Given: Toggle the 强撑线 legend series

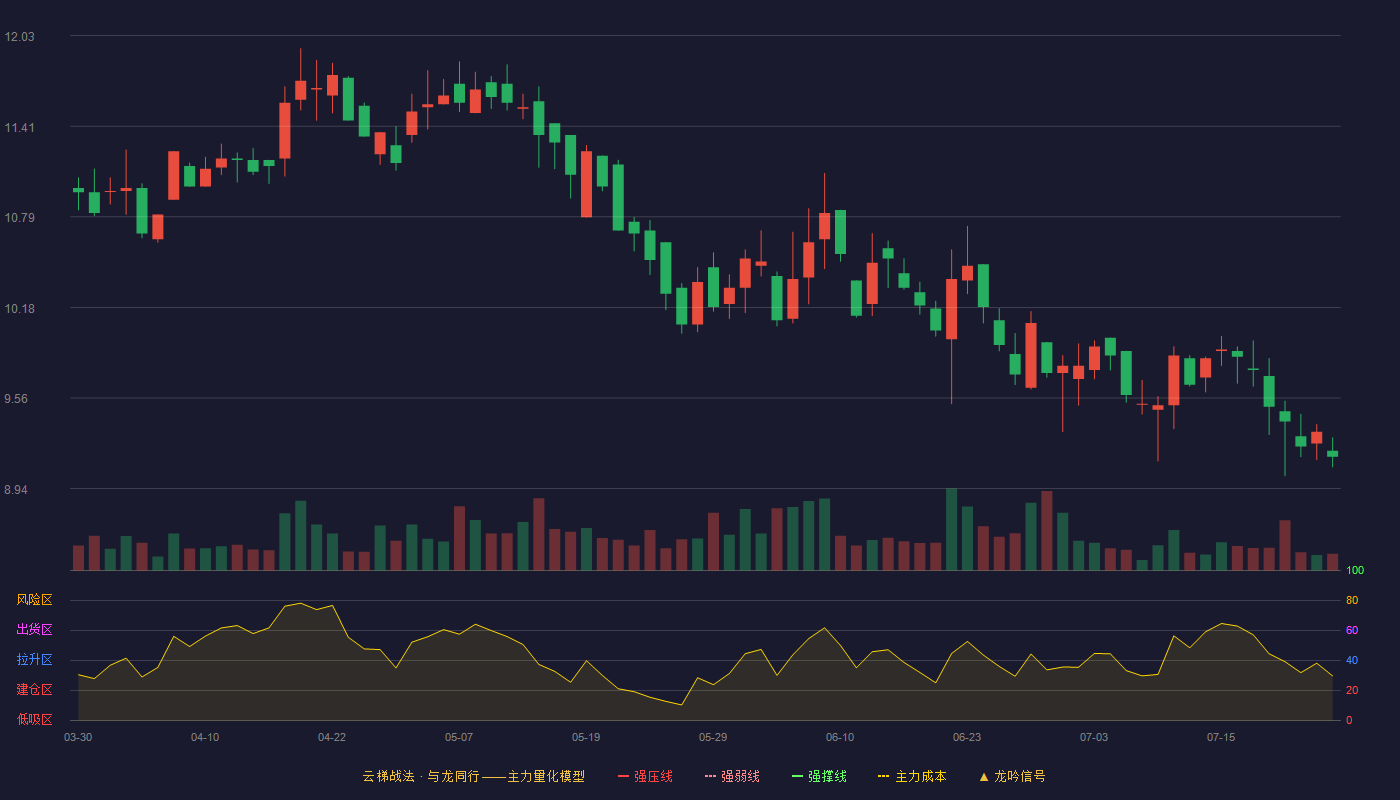Looking at the screenshot, I should 819,776.
